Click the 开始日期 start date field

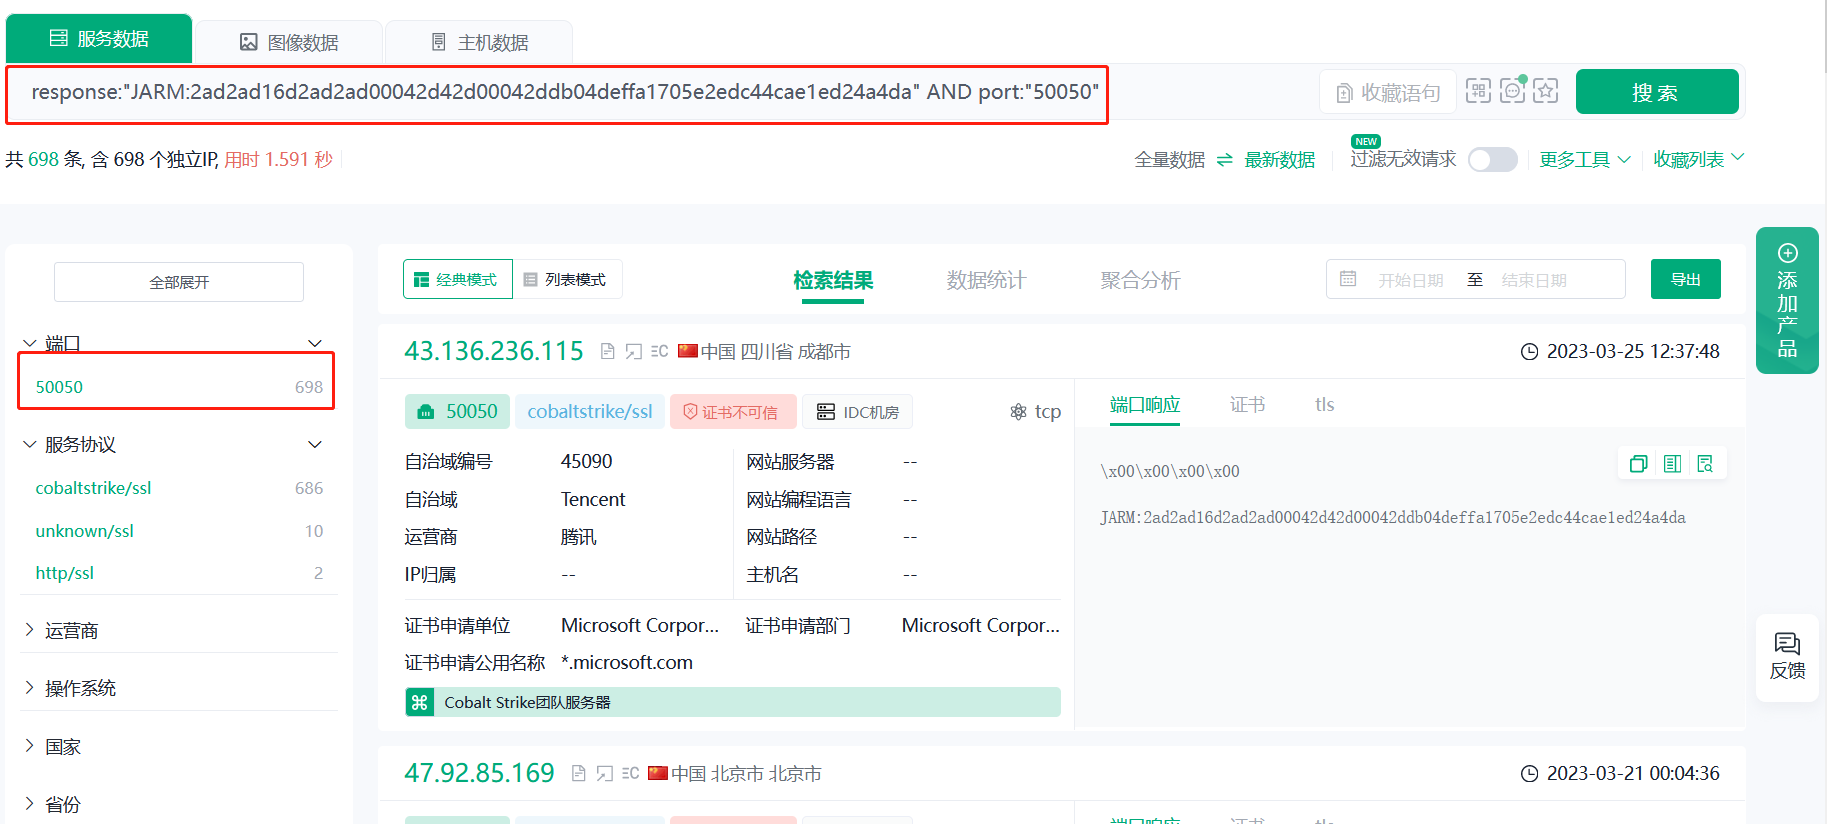[x=1410, y=281]
